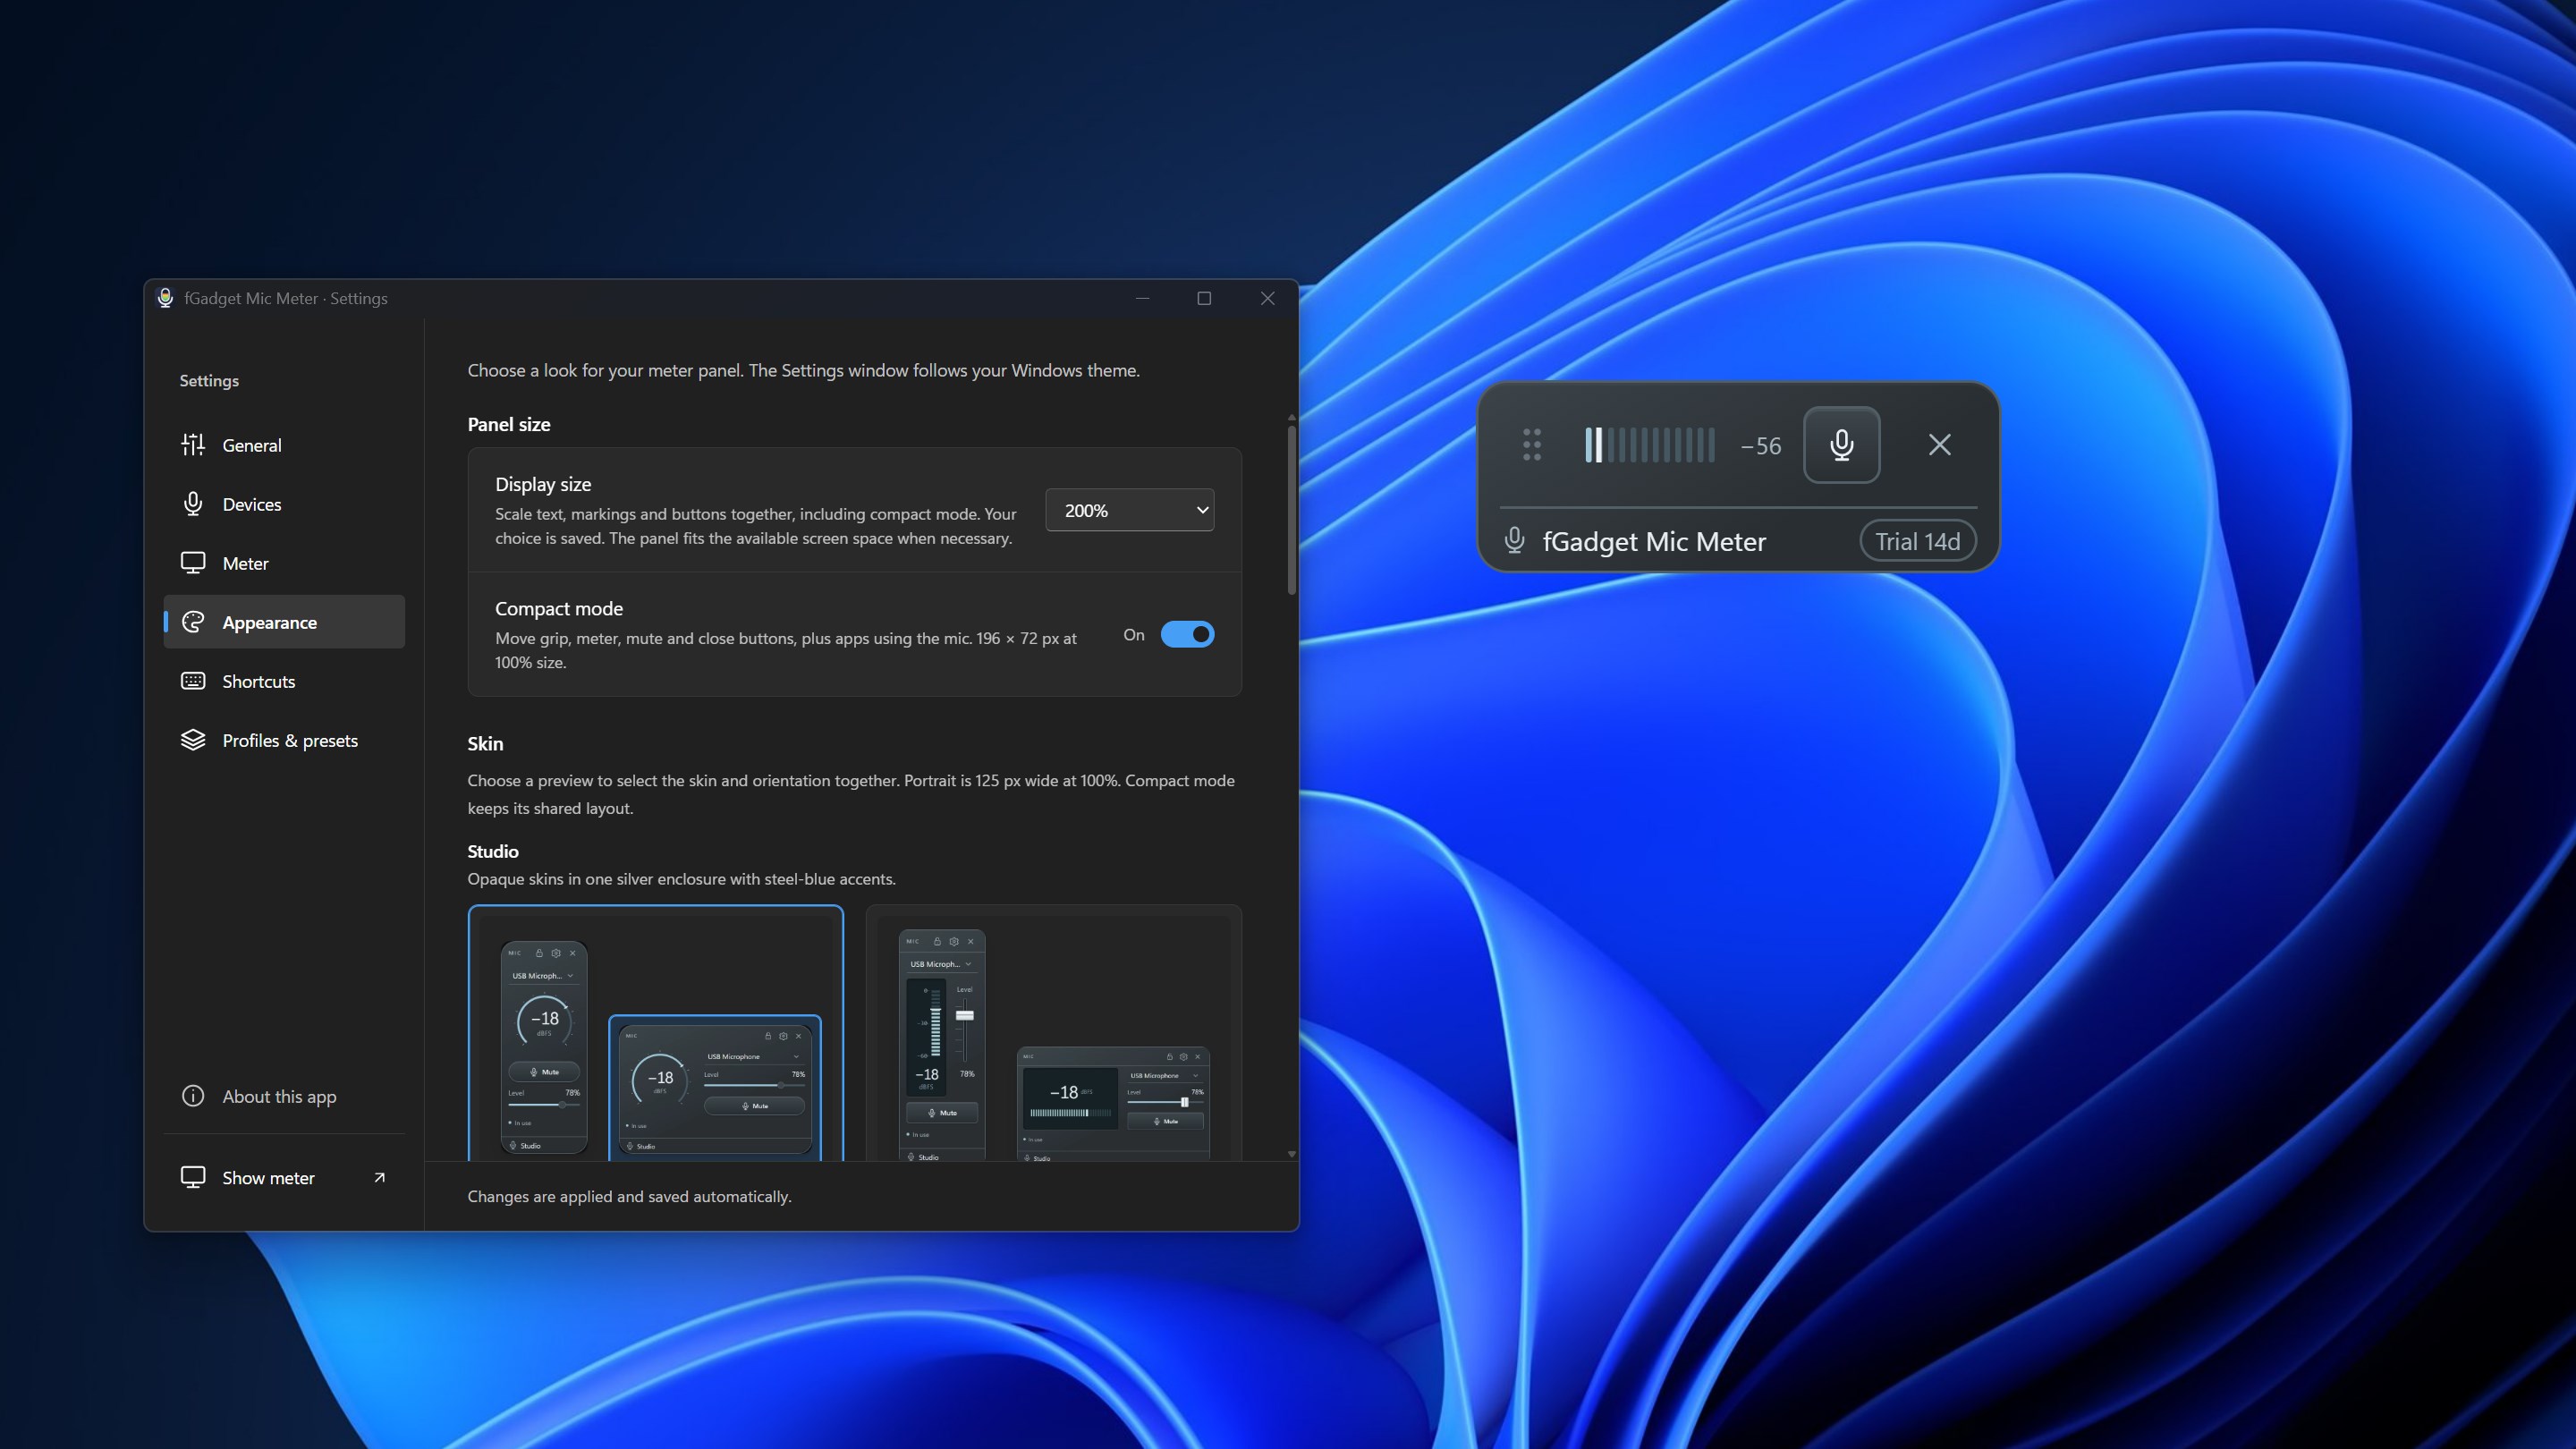
Task: Select Appearance in the sidebar
Action: 284,622
